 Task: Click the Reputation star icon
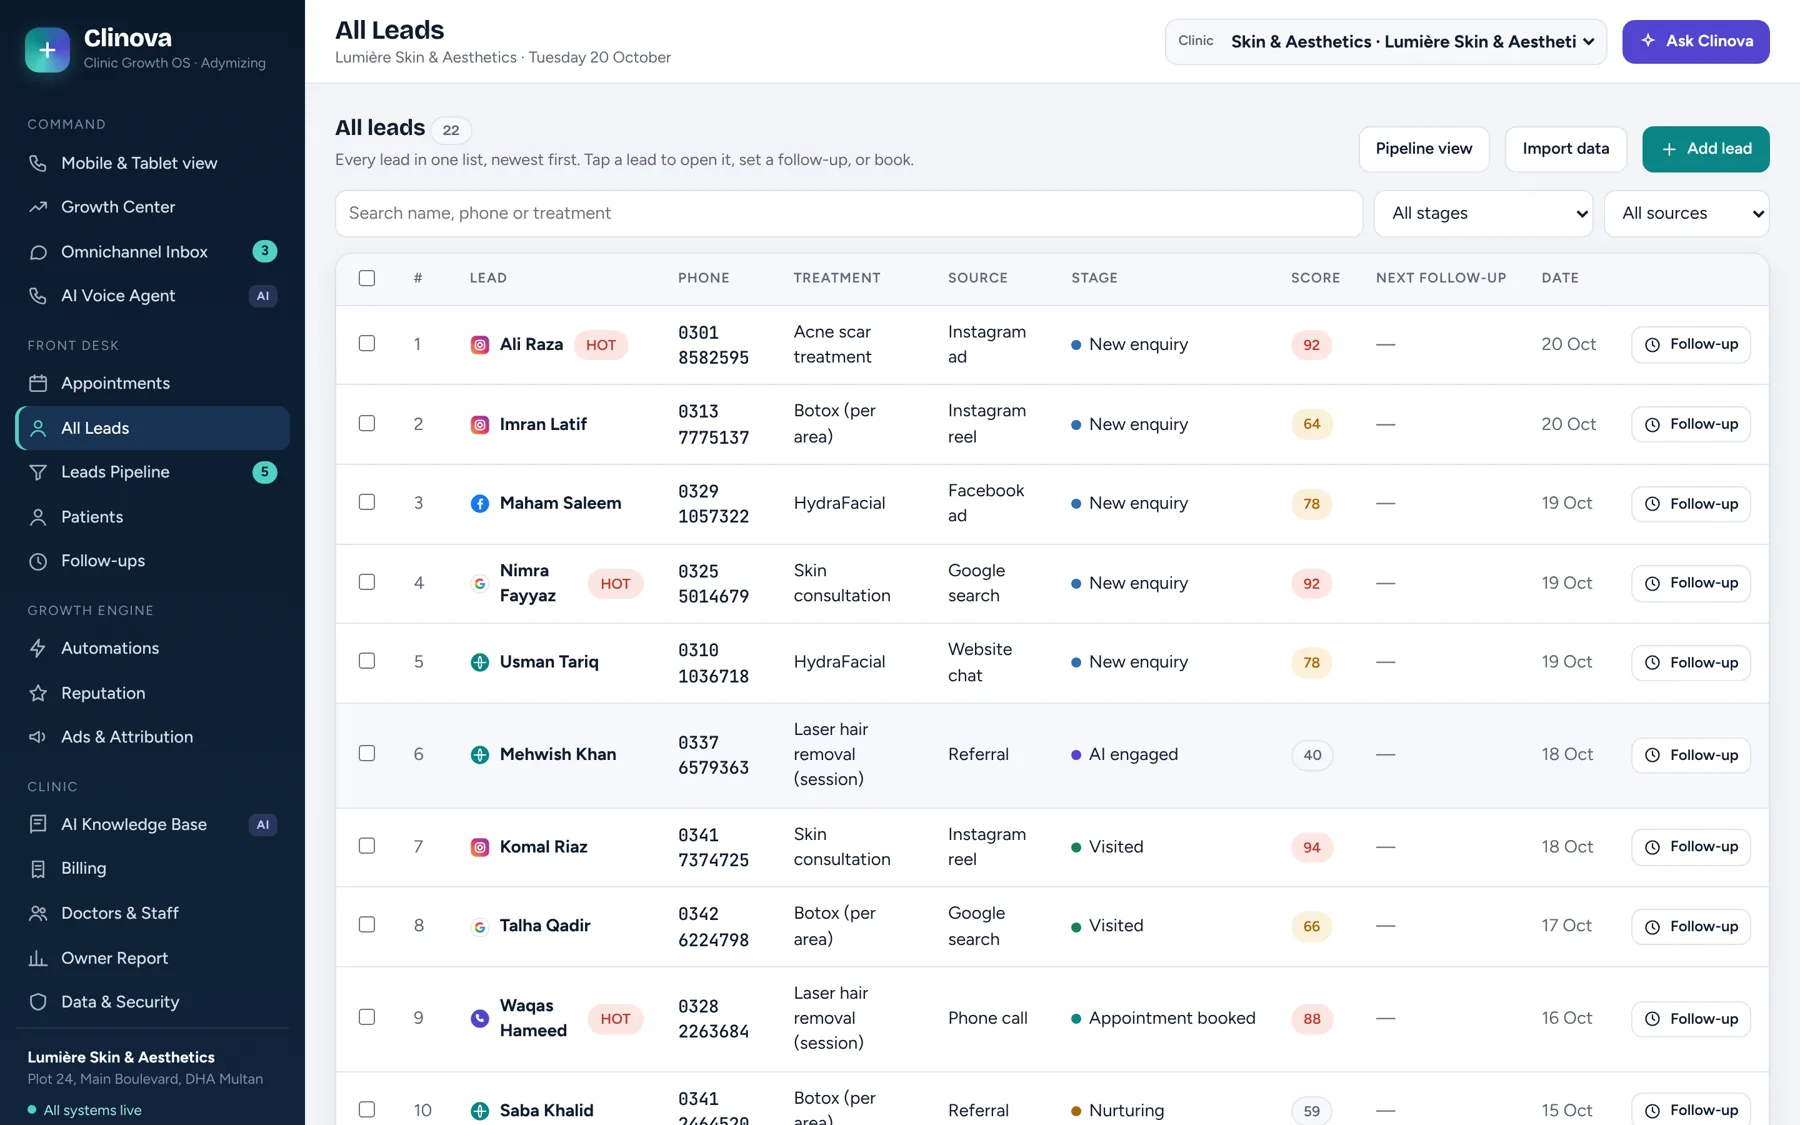point(38,693)
